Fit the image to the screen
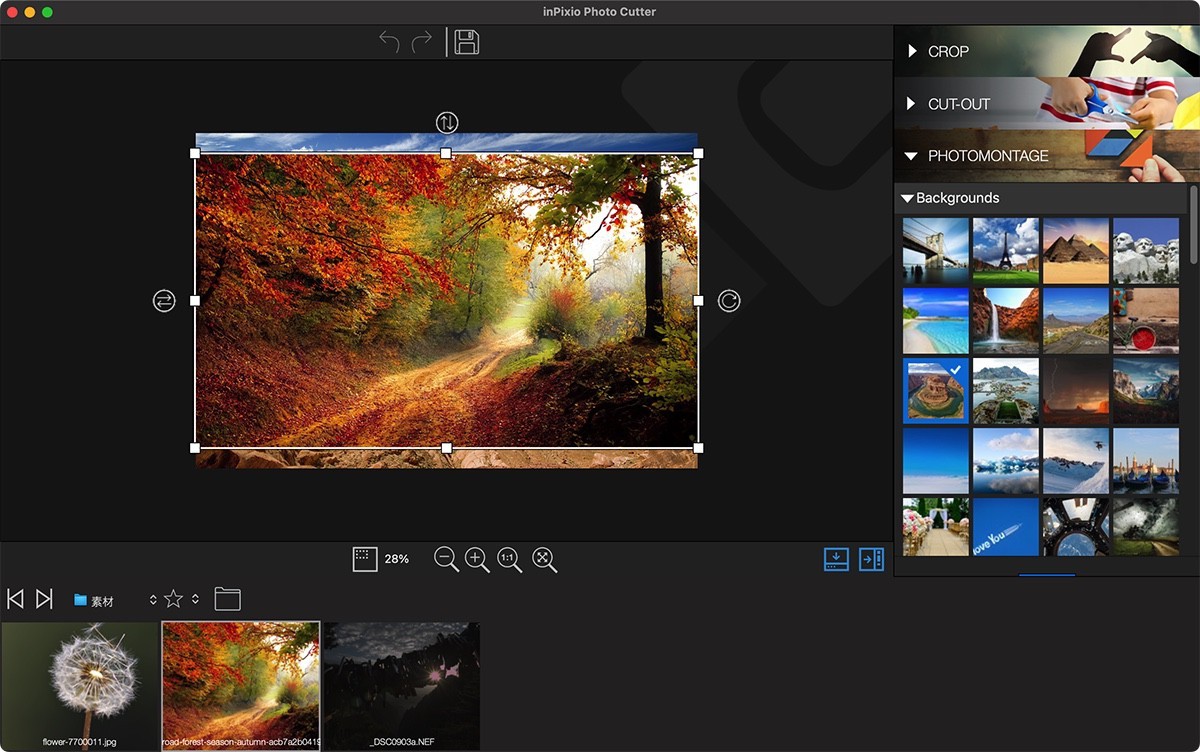This screenshot has height=752, width=1200. coord(543,559)
